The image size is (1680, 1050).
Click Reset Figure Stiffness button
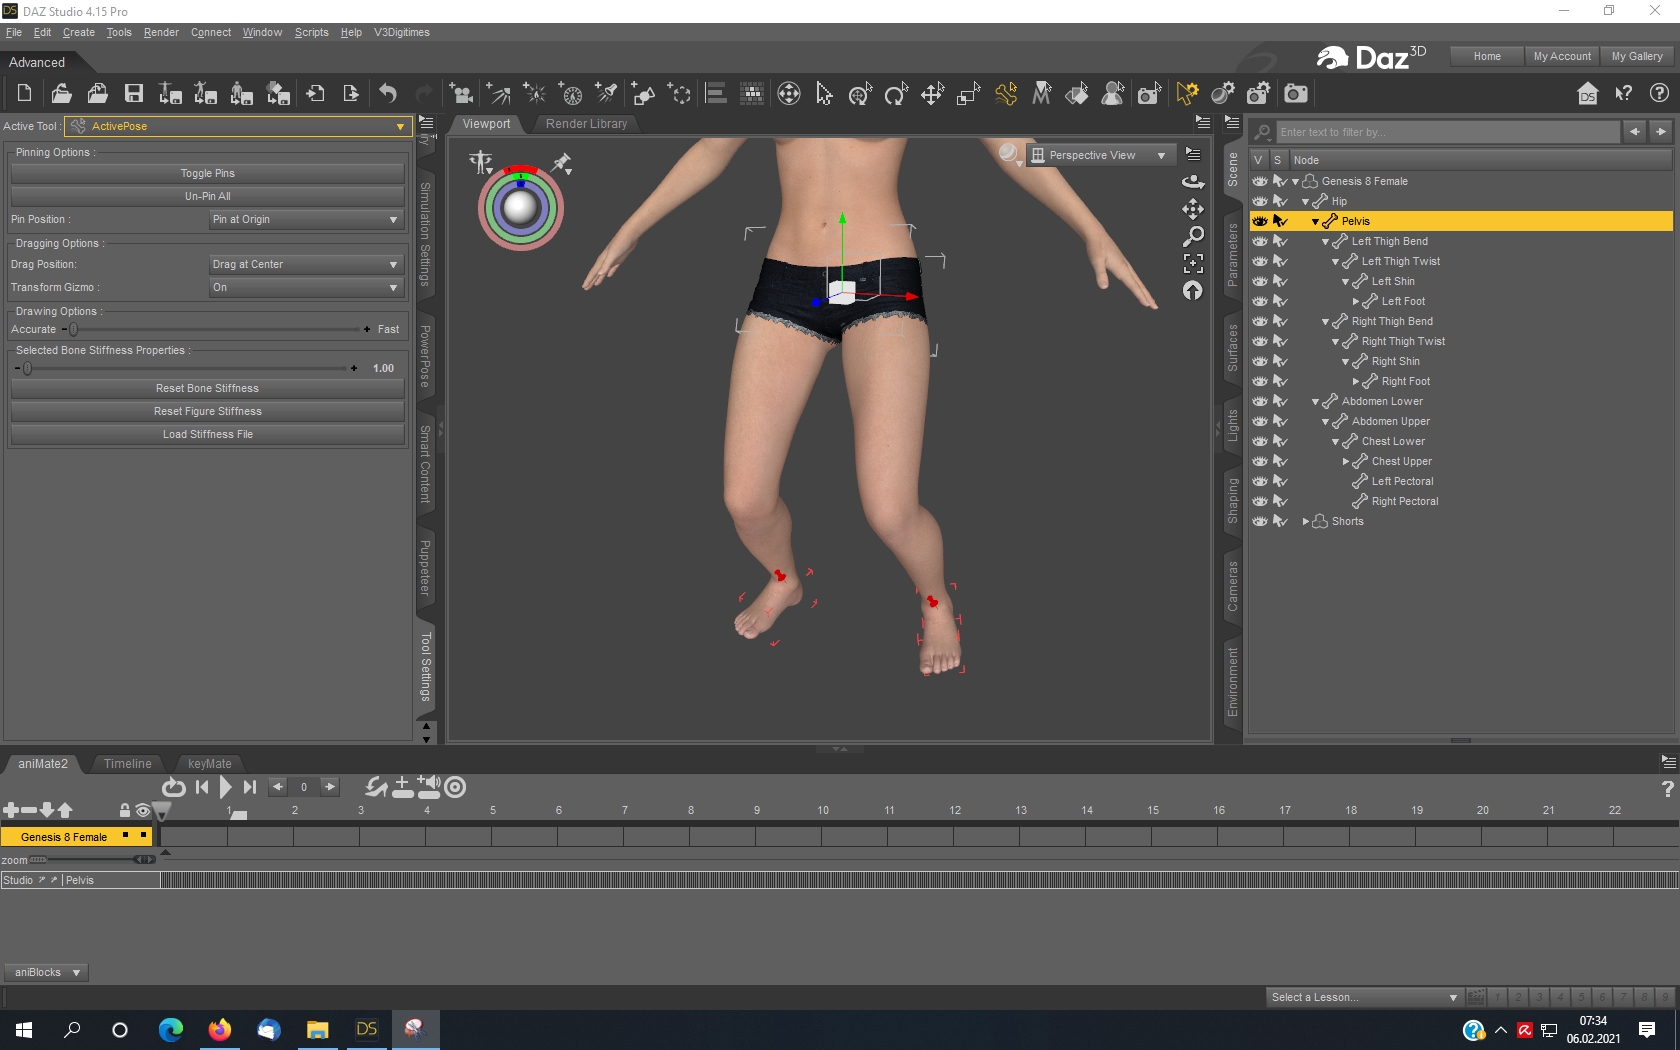point(207,411)
